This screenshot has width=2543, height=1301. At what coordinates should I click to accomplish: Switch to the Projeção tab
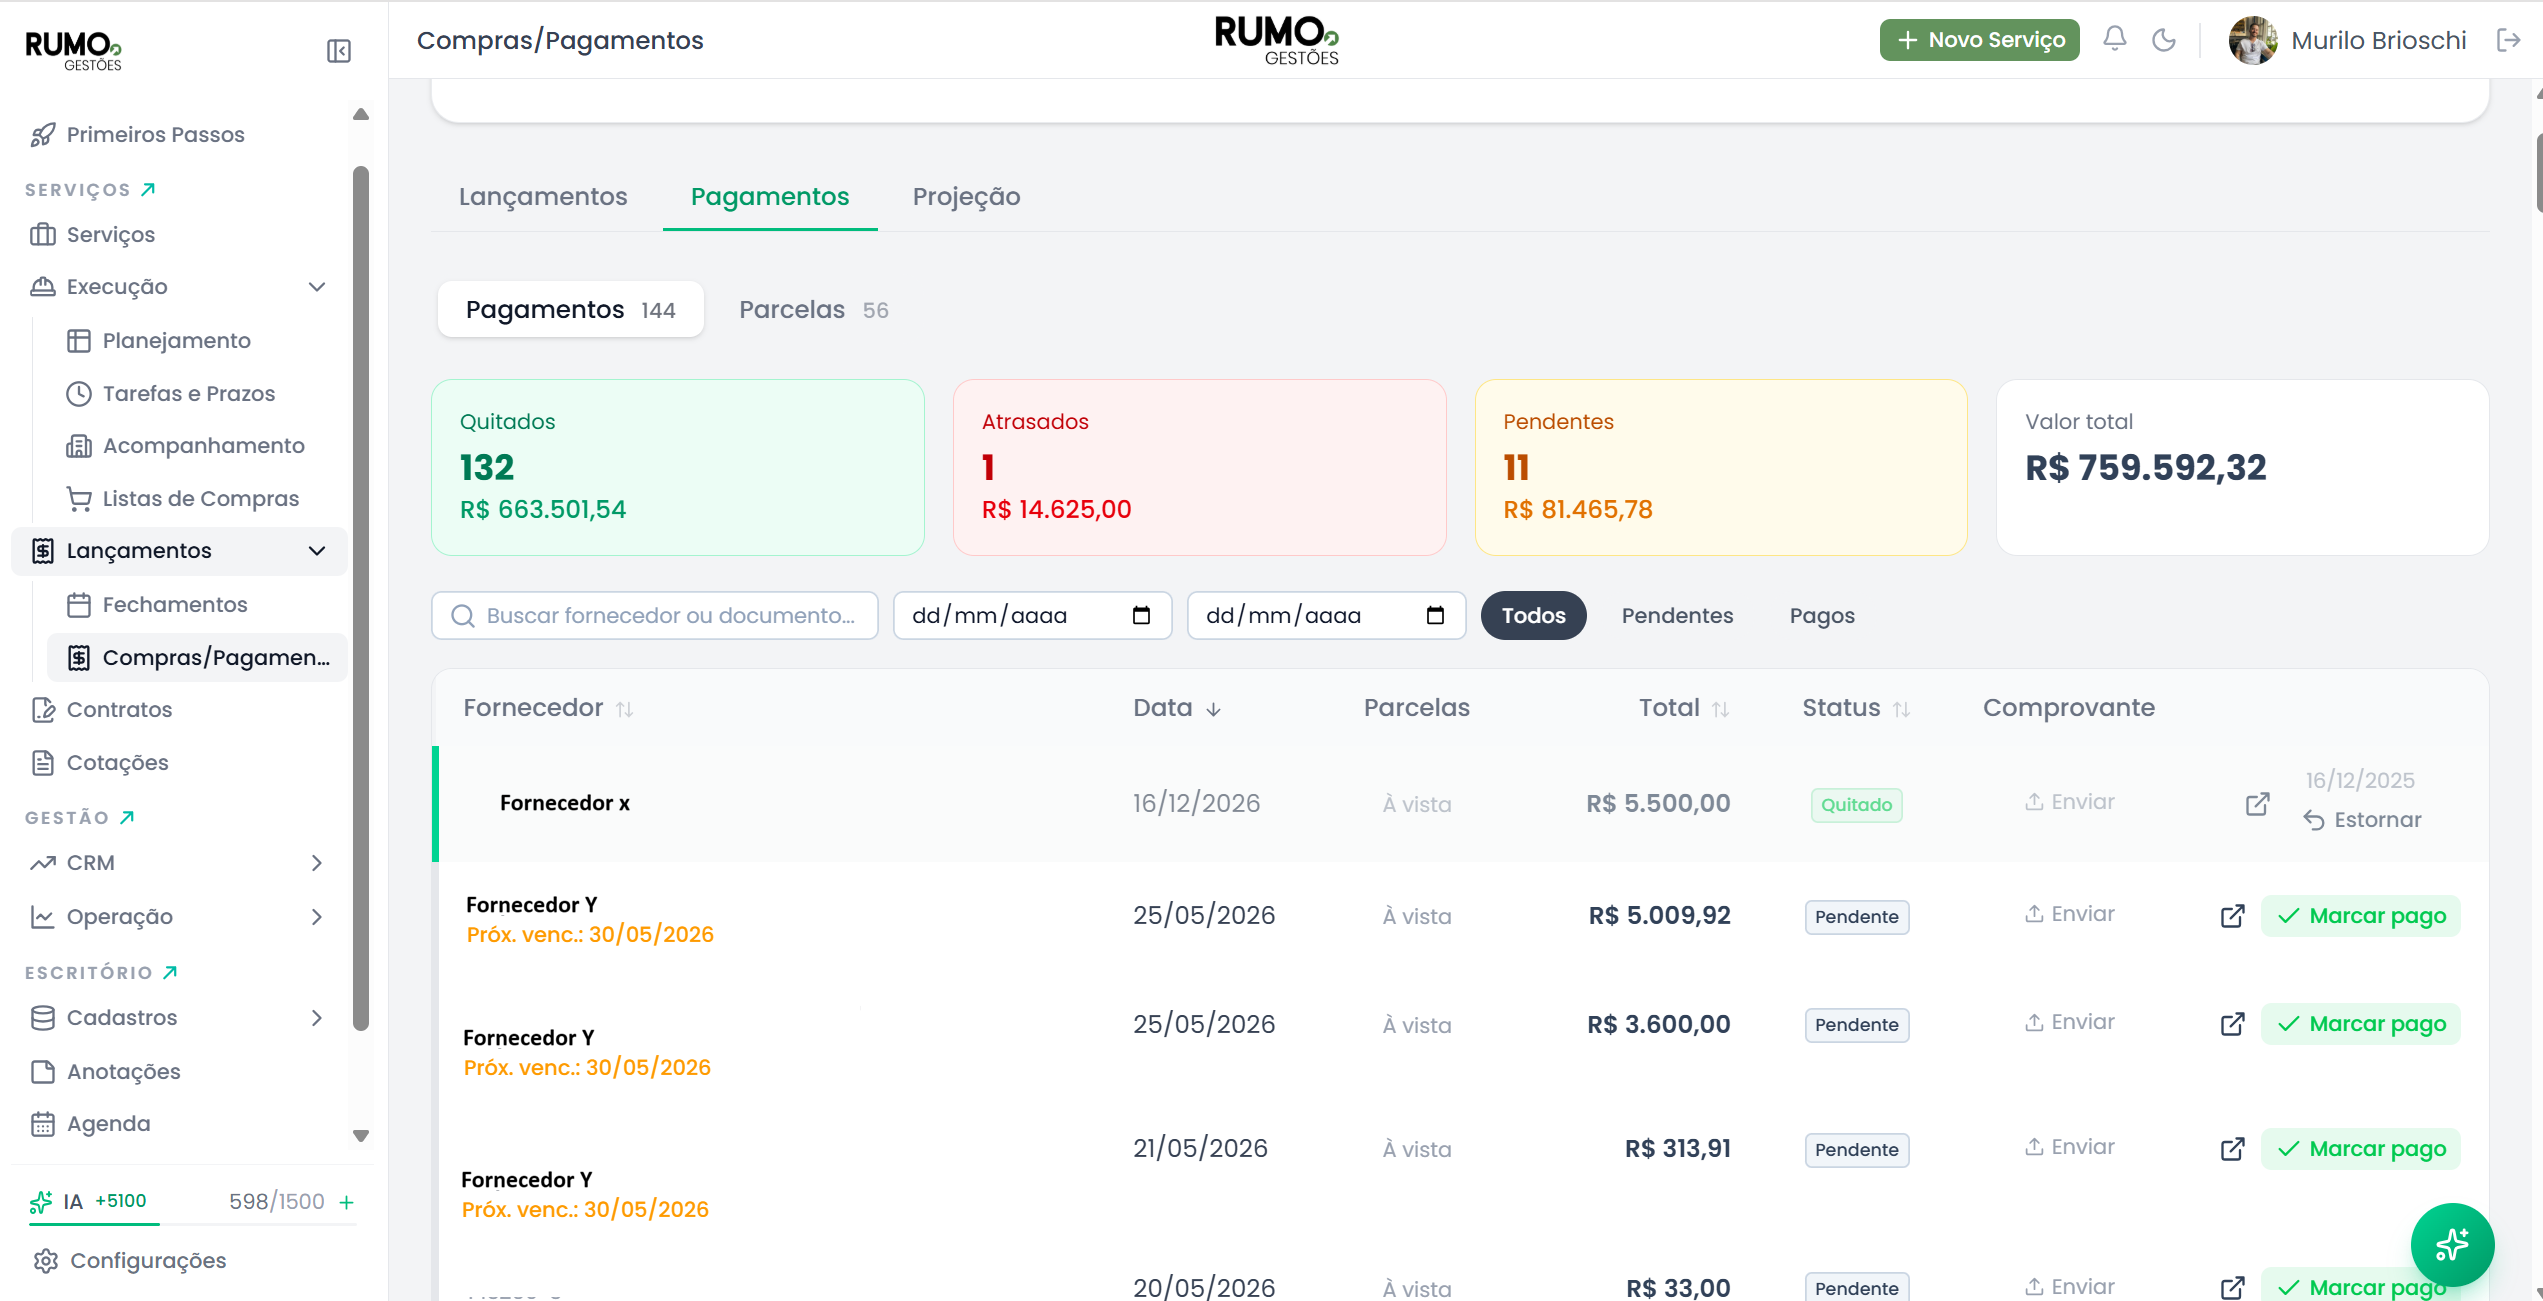pyautogui.click(x=966, y=197)
